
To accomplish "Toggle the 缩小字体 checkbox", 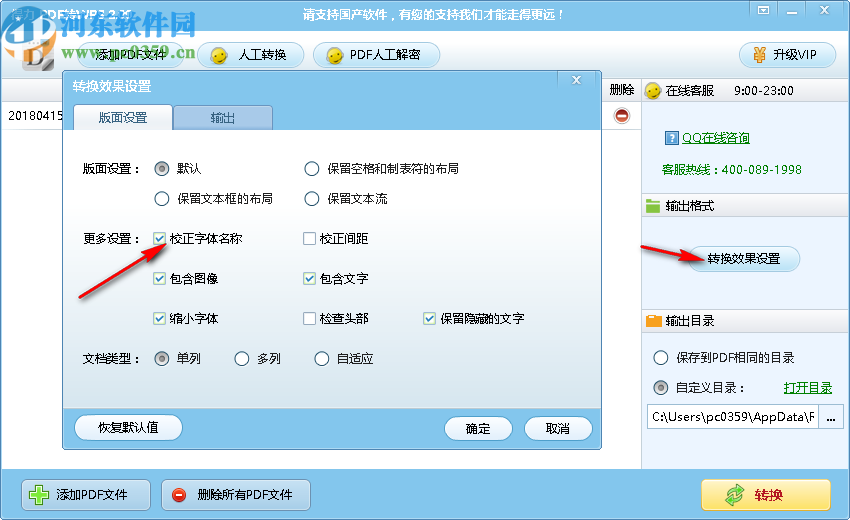I will click(159, 318).
